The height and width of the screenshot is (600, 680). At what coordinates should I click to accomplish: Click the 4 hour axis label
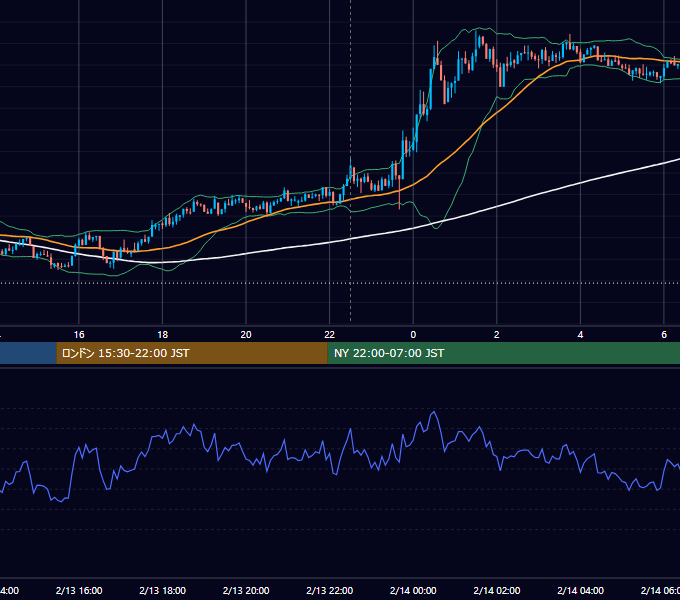coord(580,335)
